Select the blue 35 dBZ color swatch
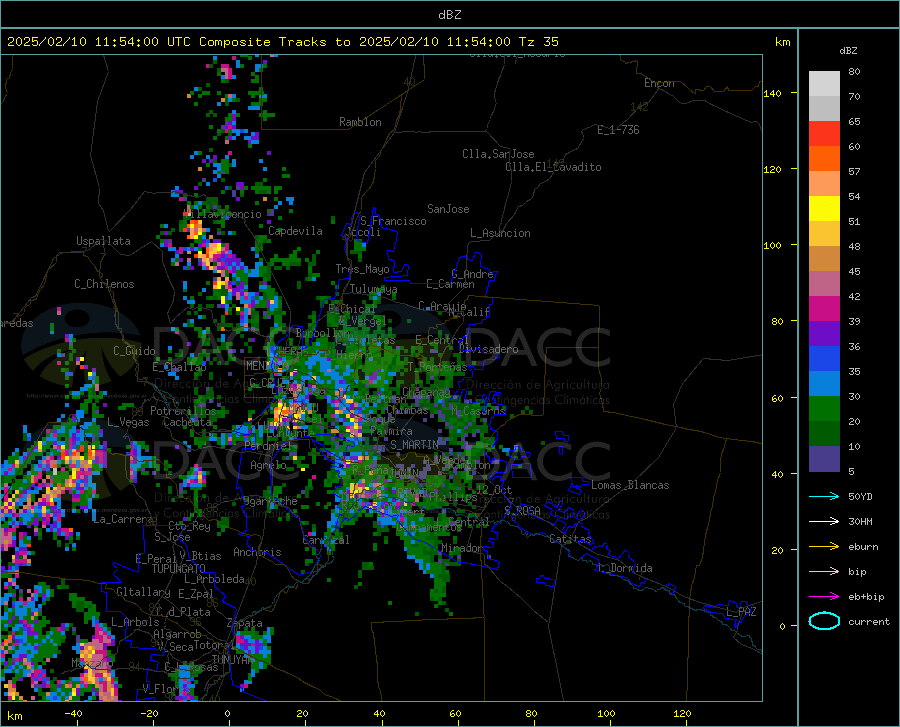Image resolution: width=900 pixels, height=727 pixels. 824,359
